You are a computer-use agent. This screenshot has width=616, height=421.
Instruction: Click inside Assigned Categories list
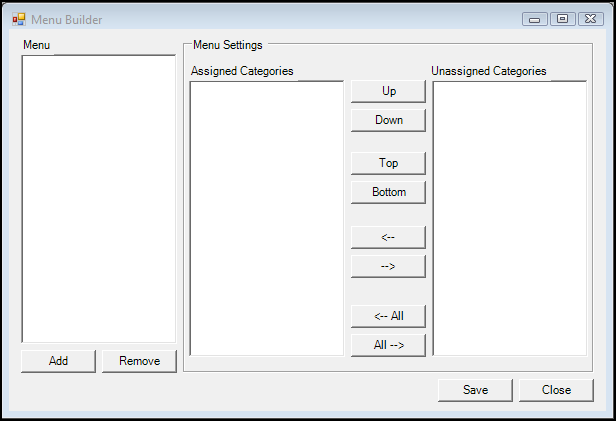click(267, 218)
